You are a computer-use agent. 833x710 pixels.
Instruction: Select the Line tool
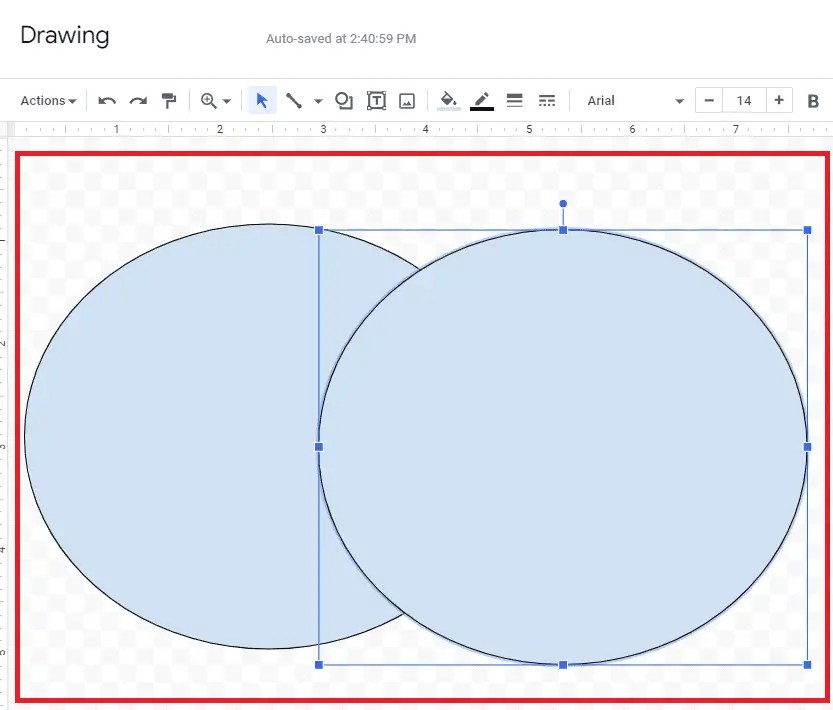click(295, 100)
